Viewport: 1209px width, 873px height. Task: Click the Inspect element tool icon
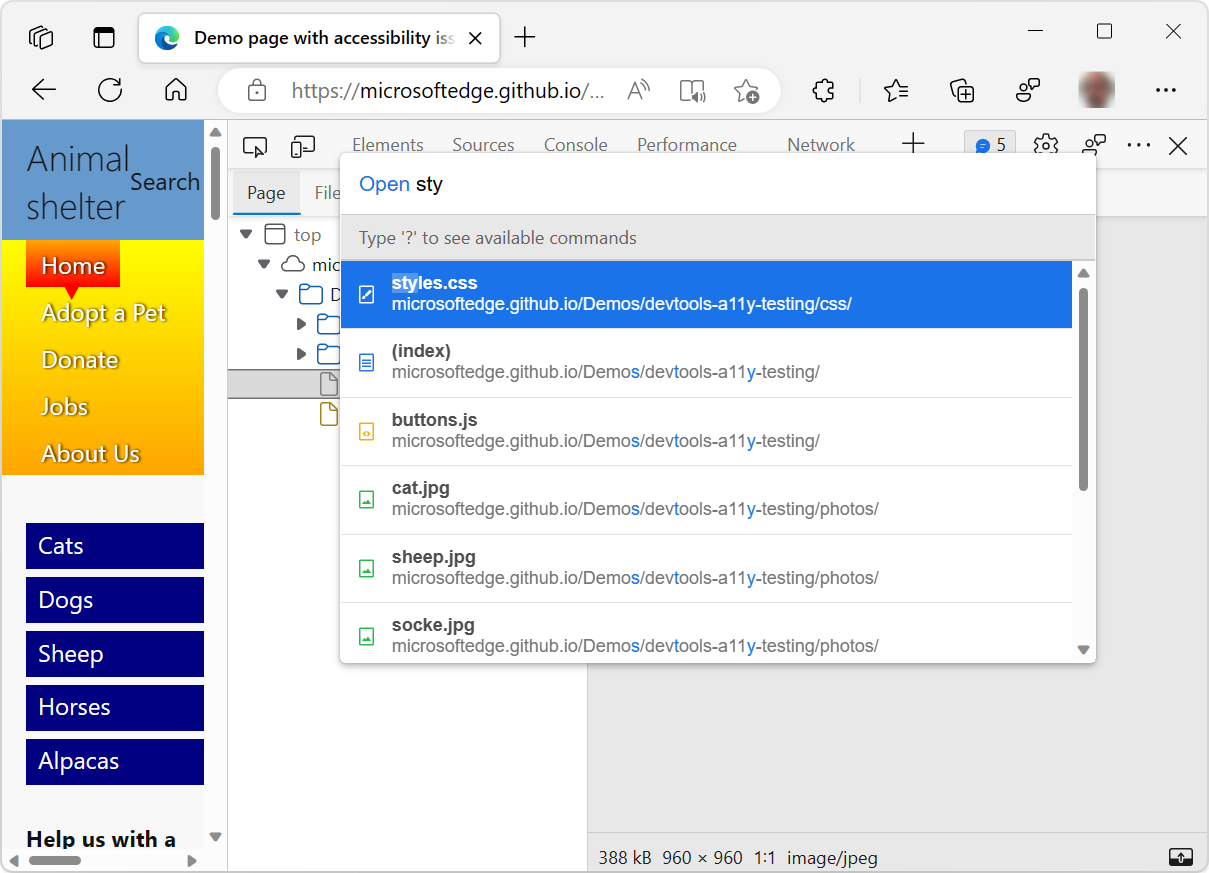(255, 147)
